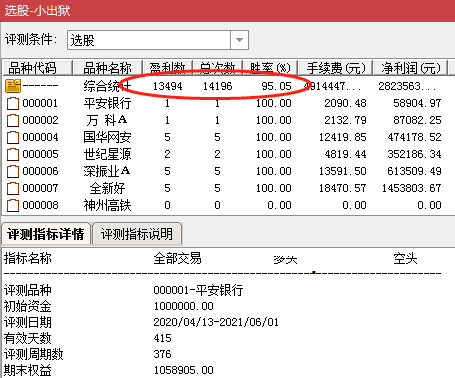455x378 pixels.
Task: Click 空头 column heading
Action: coord(405,258)
